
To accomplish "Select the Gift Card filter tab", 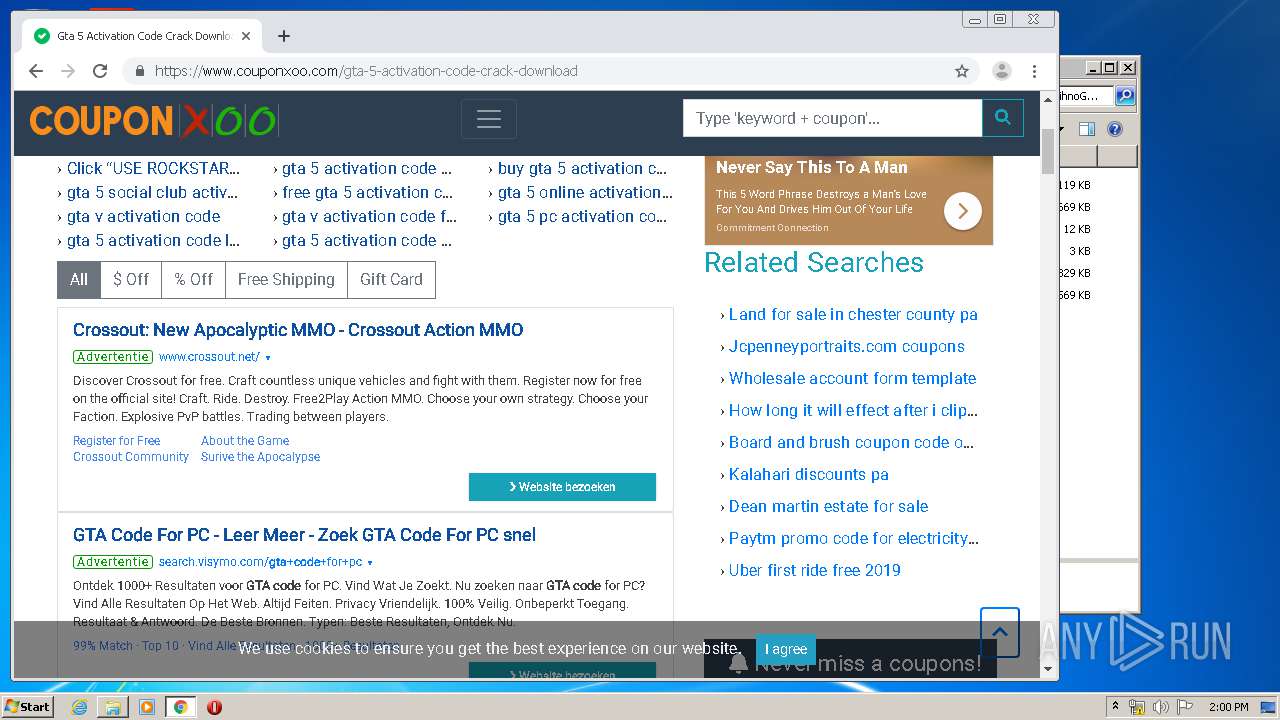I will tap(391, 280).
